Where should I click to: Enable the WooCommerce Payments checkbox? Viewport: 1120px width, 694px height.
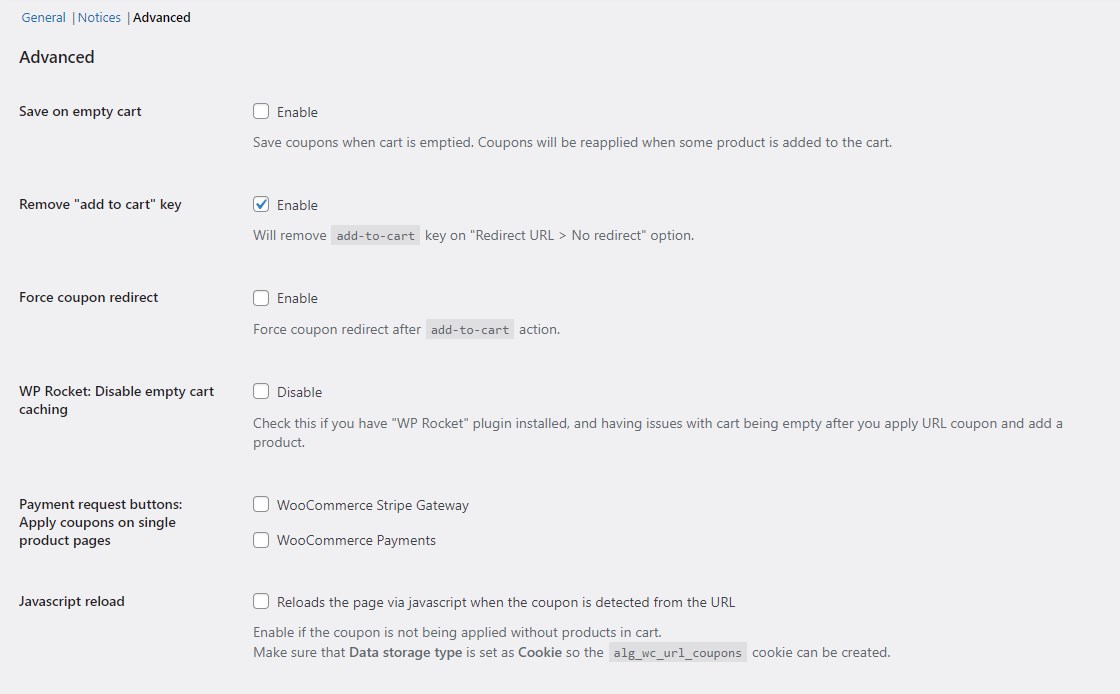pos(261,540)
